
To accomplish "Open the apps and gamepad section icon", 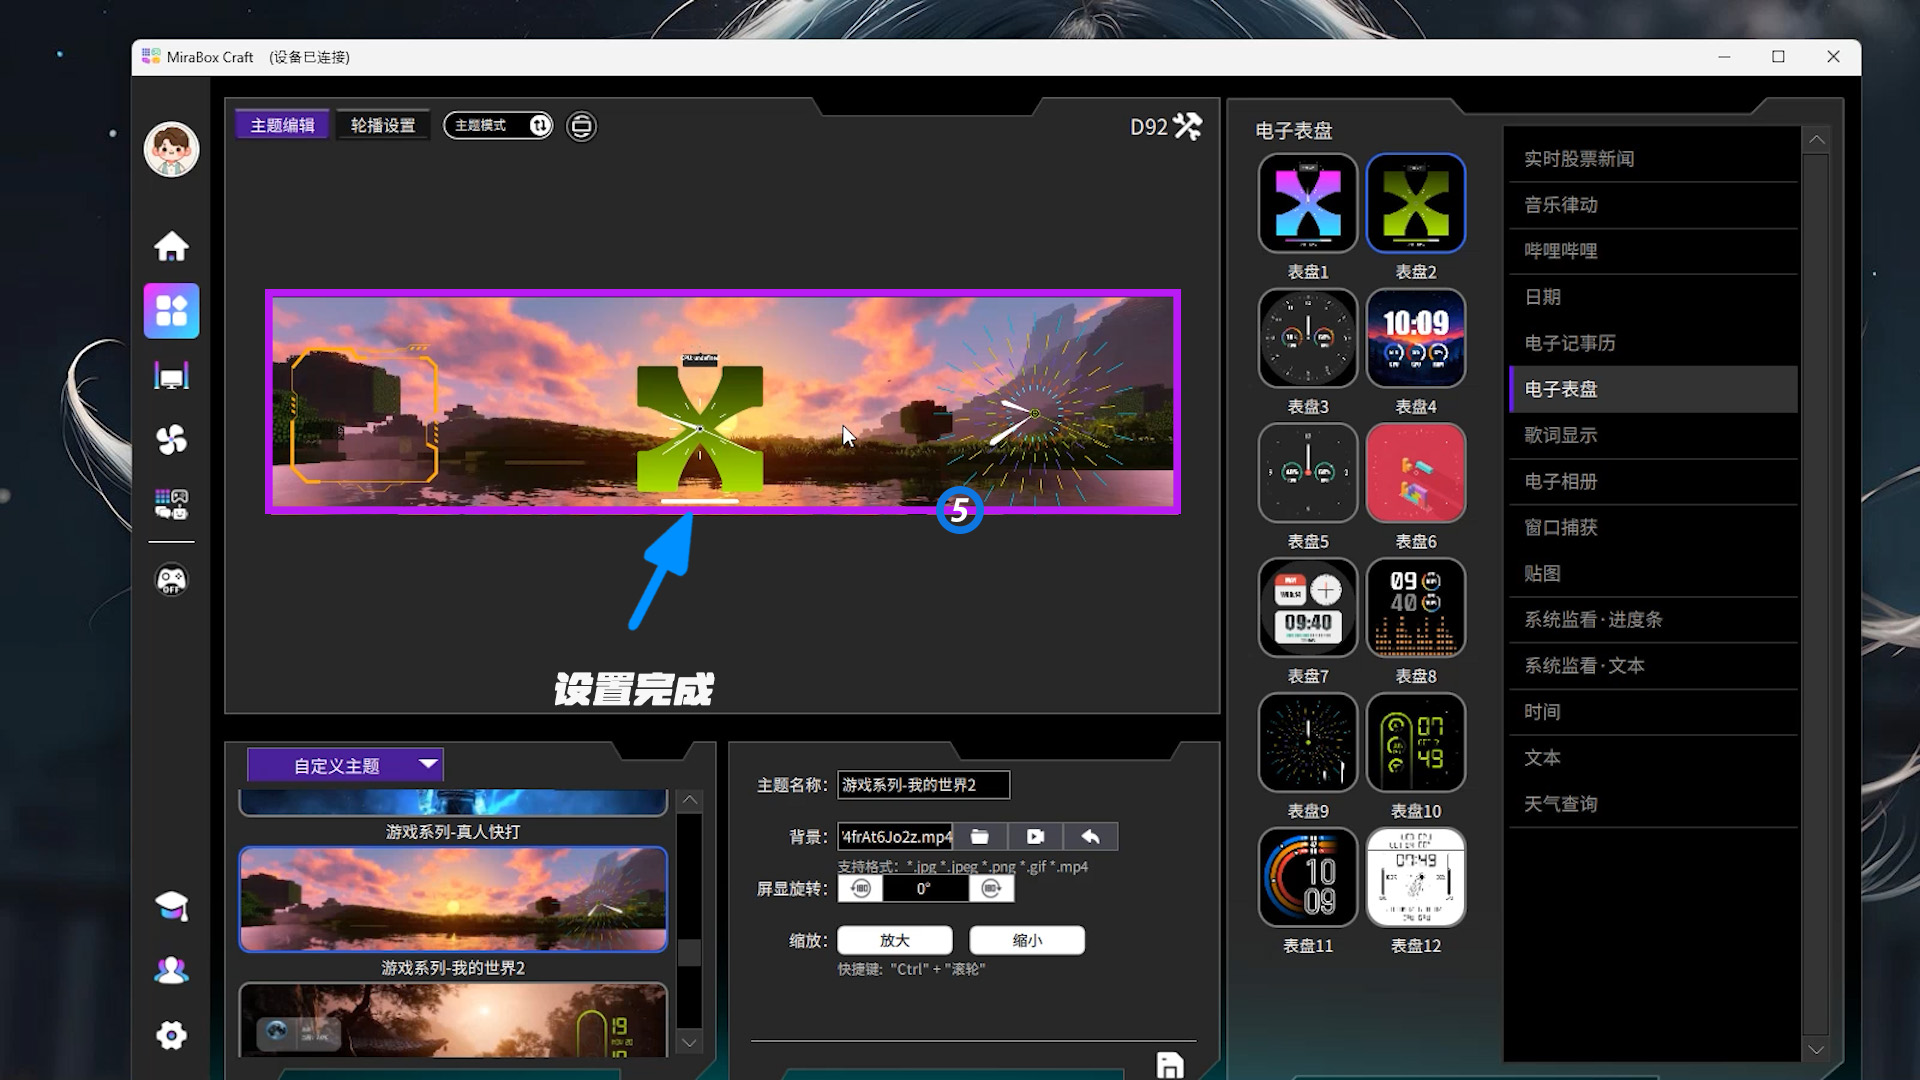I will pyautogui.click(x=171, y=504).
